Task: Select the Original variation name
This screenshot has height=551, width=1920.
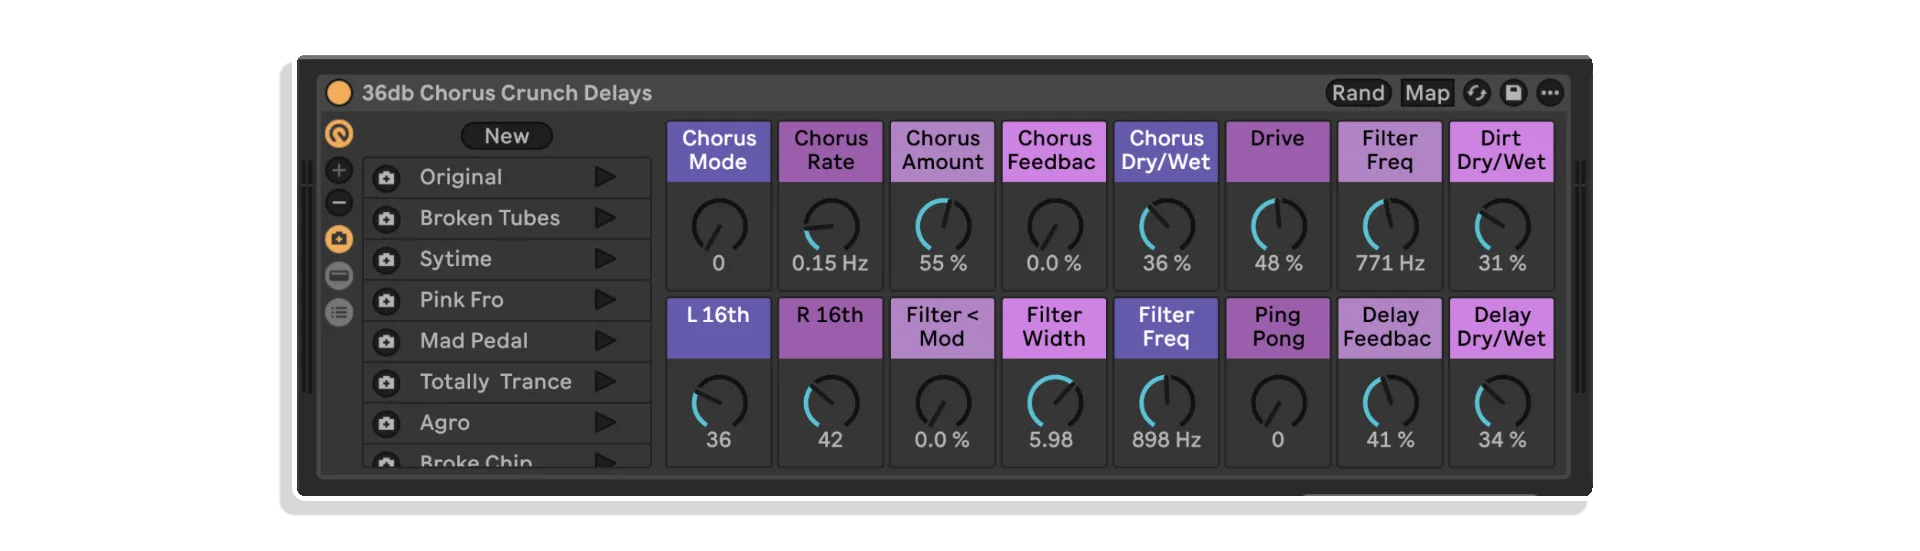Action: click(x=461, y=177)
